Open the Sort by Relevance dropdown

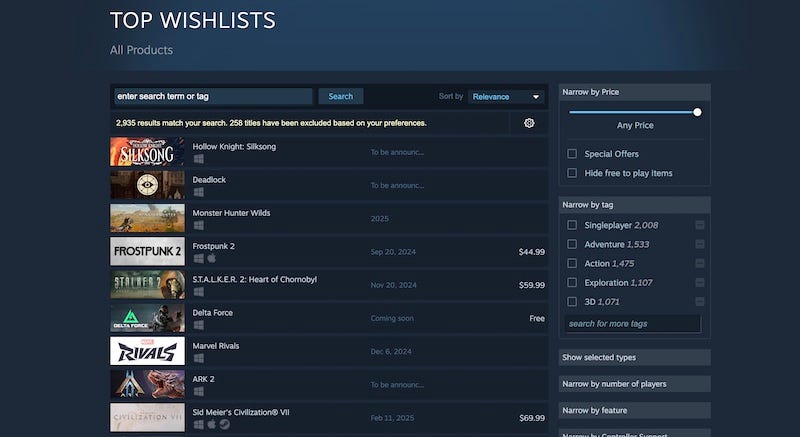(506, 96)
